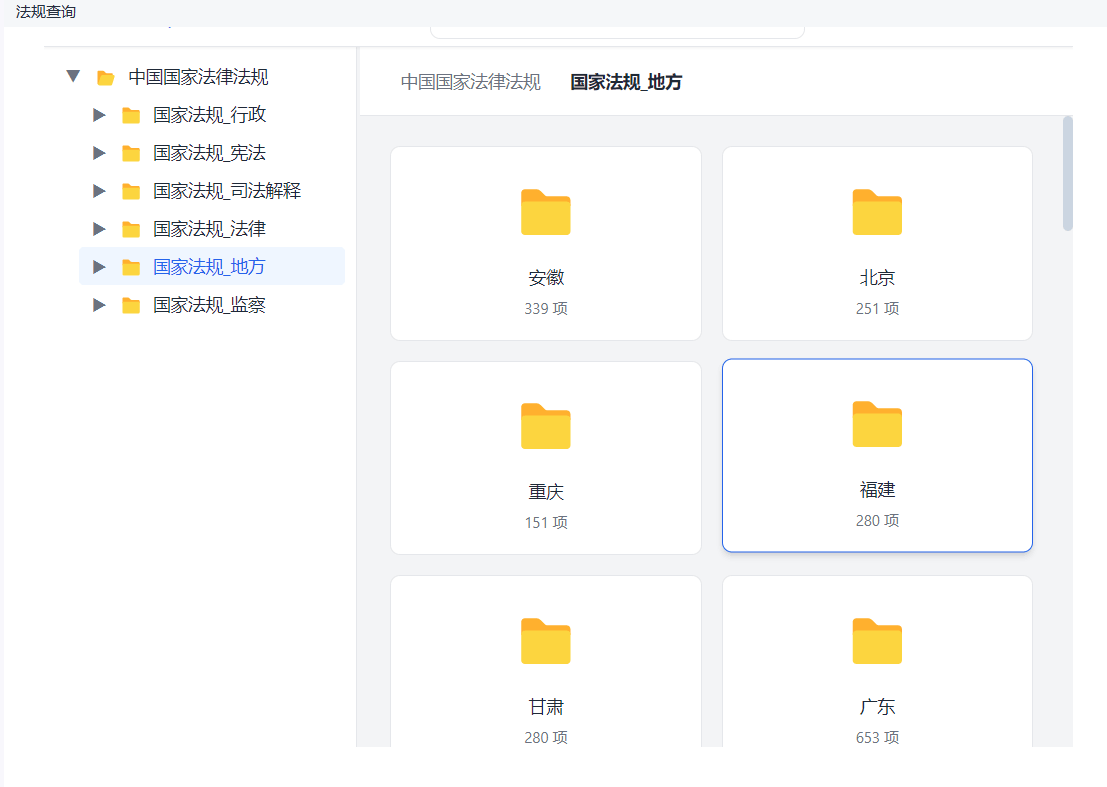Open the 安徽 folder icon
Viewport: 1107px width, 787px height.
coord(545,212)
